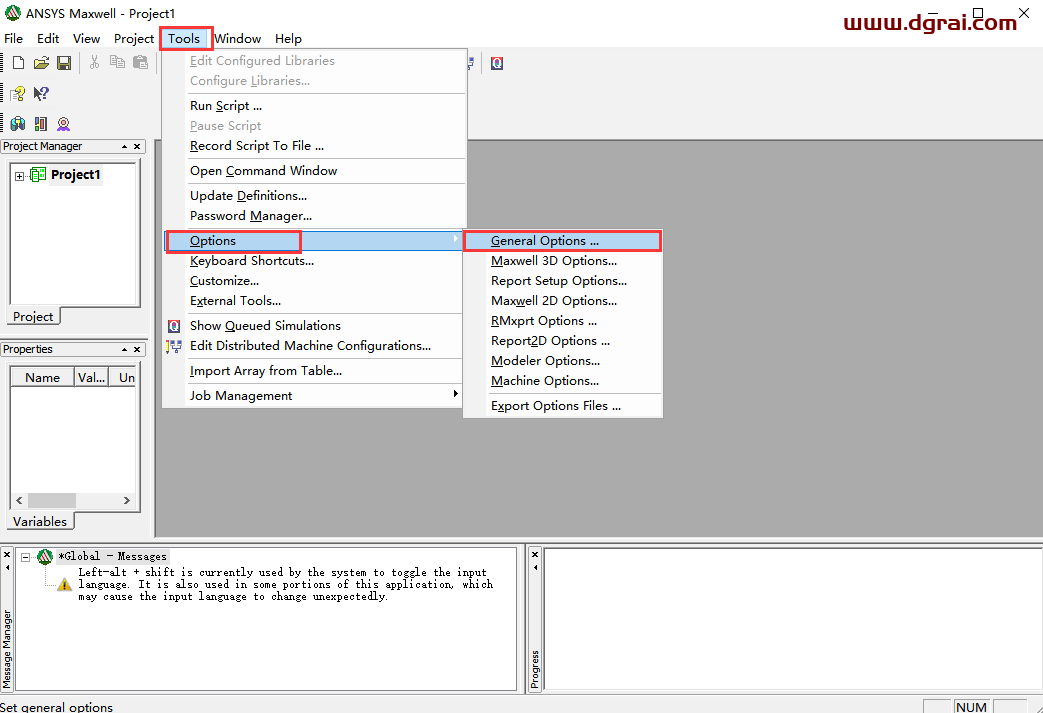Click the Save floppy disk icon
The image size is (1043, 713).
coord(64,63)
